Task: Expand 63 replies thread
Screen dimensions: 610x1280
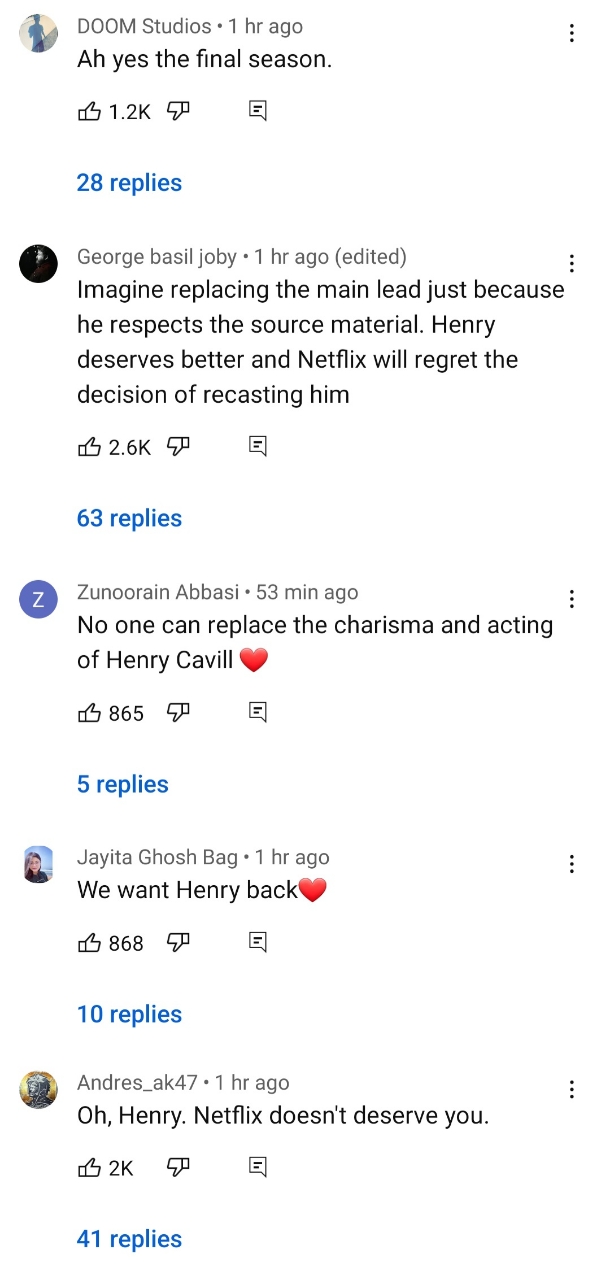Action: (x=129, y=518)
